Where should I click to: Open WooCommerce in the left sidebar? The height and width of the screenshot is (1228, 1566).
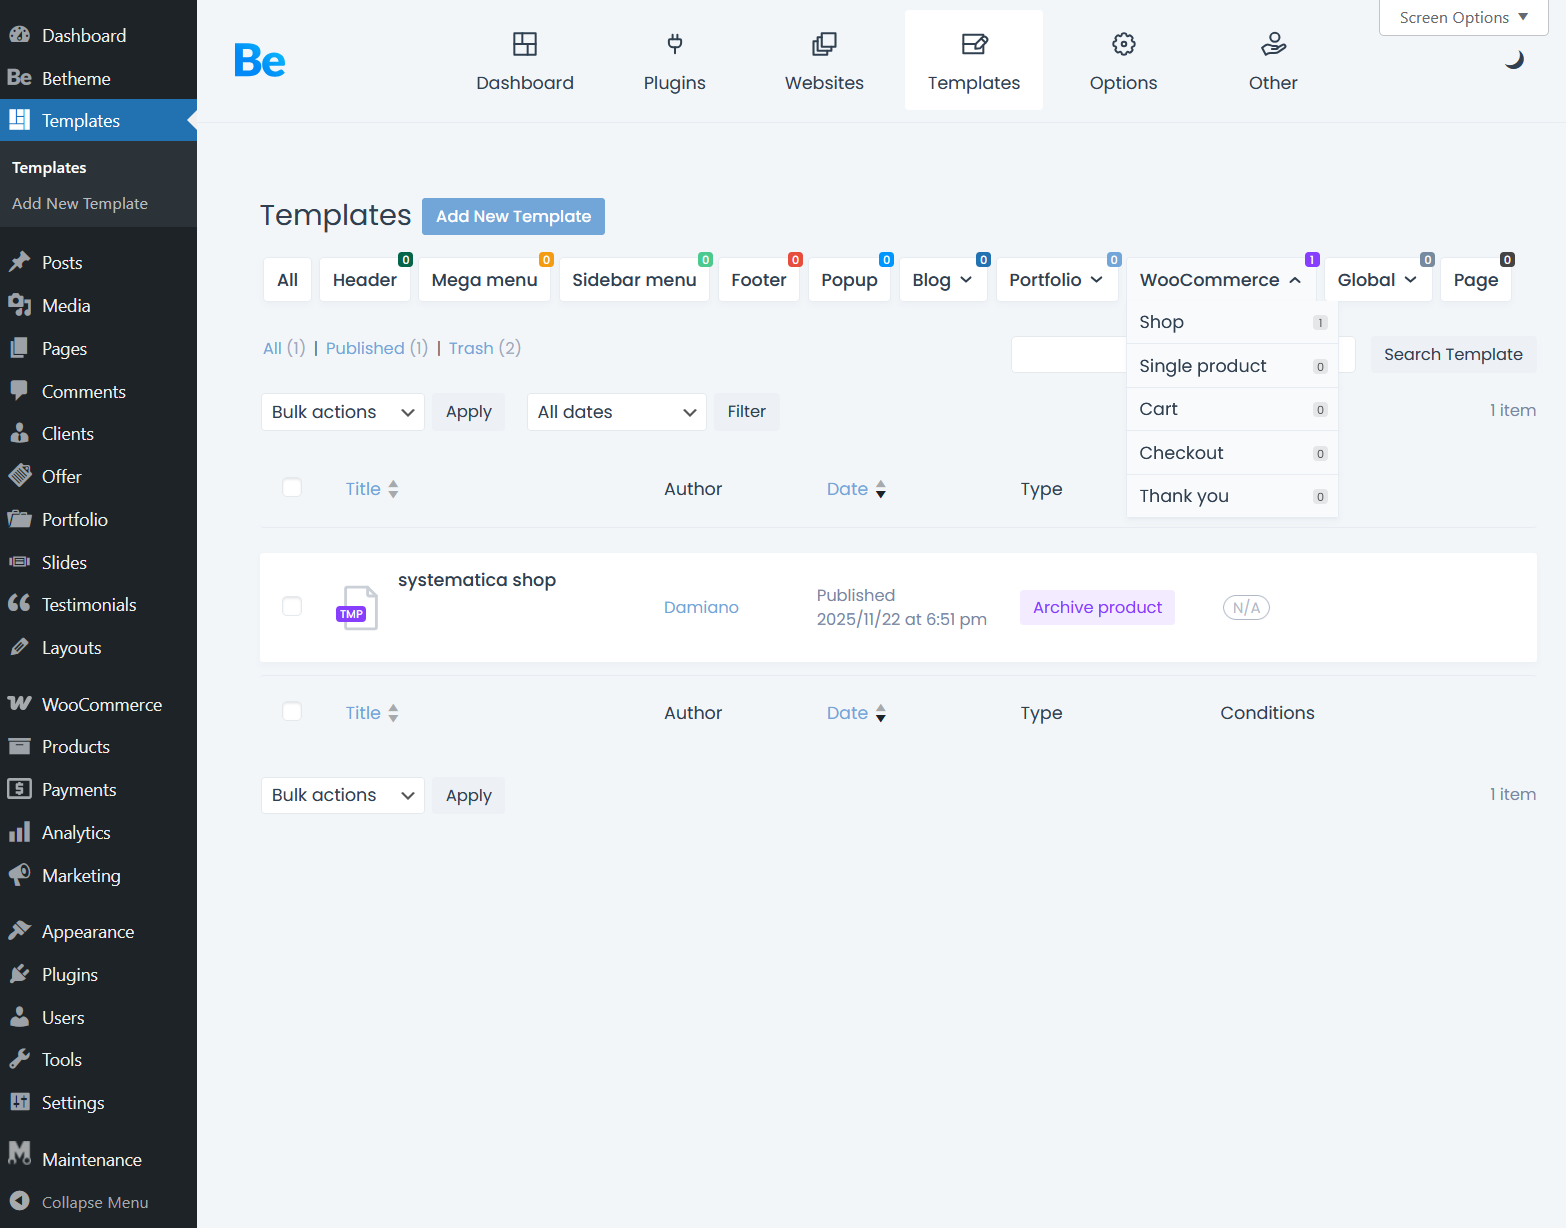(101, 704)
